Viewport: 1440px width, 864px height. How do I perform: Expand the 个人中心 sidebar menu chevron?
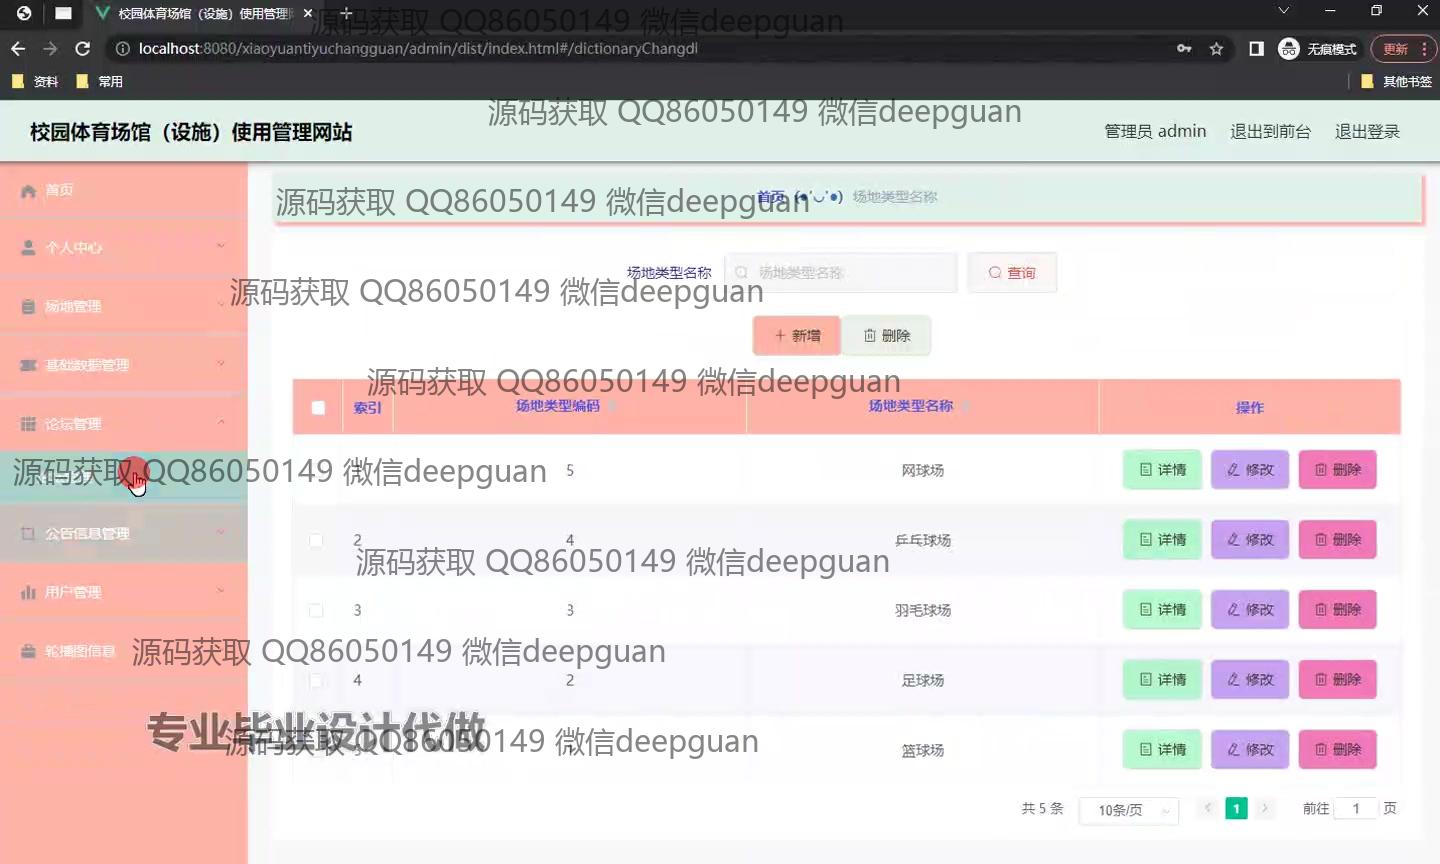click(x=221, y=246)
